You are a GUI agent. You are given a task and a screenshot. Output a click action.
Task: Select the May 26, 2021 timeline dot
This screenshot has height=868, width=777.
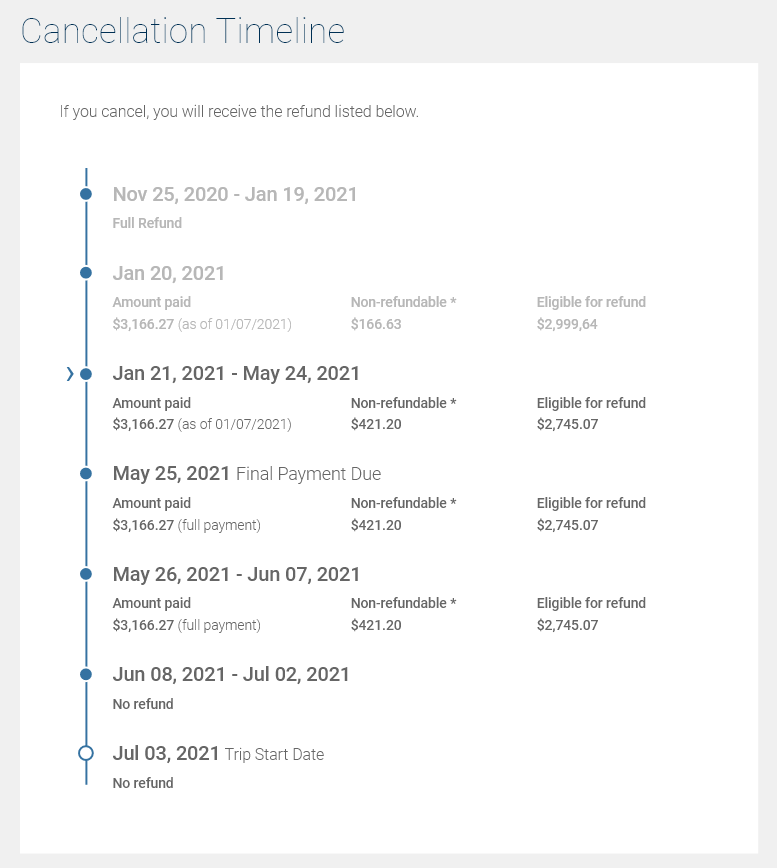click(x=86, y=574)
